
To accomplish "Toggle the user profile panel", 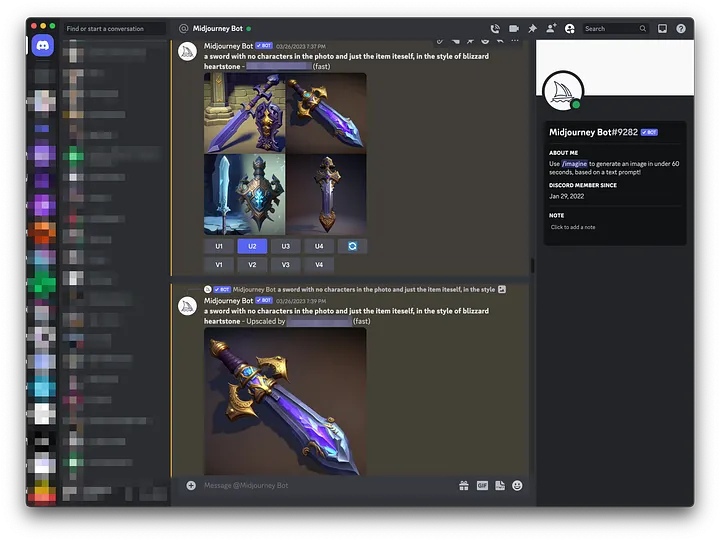I will pos(569,29).
